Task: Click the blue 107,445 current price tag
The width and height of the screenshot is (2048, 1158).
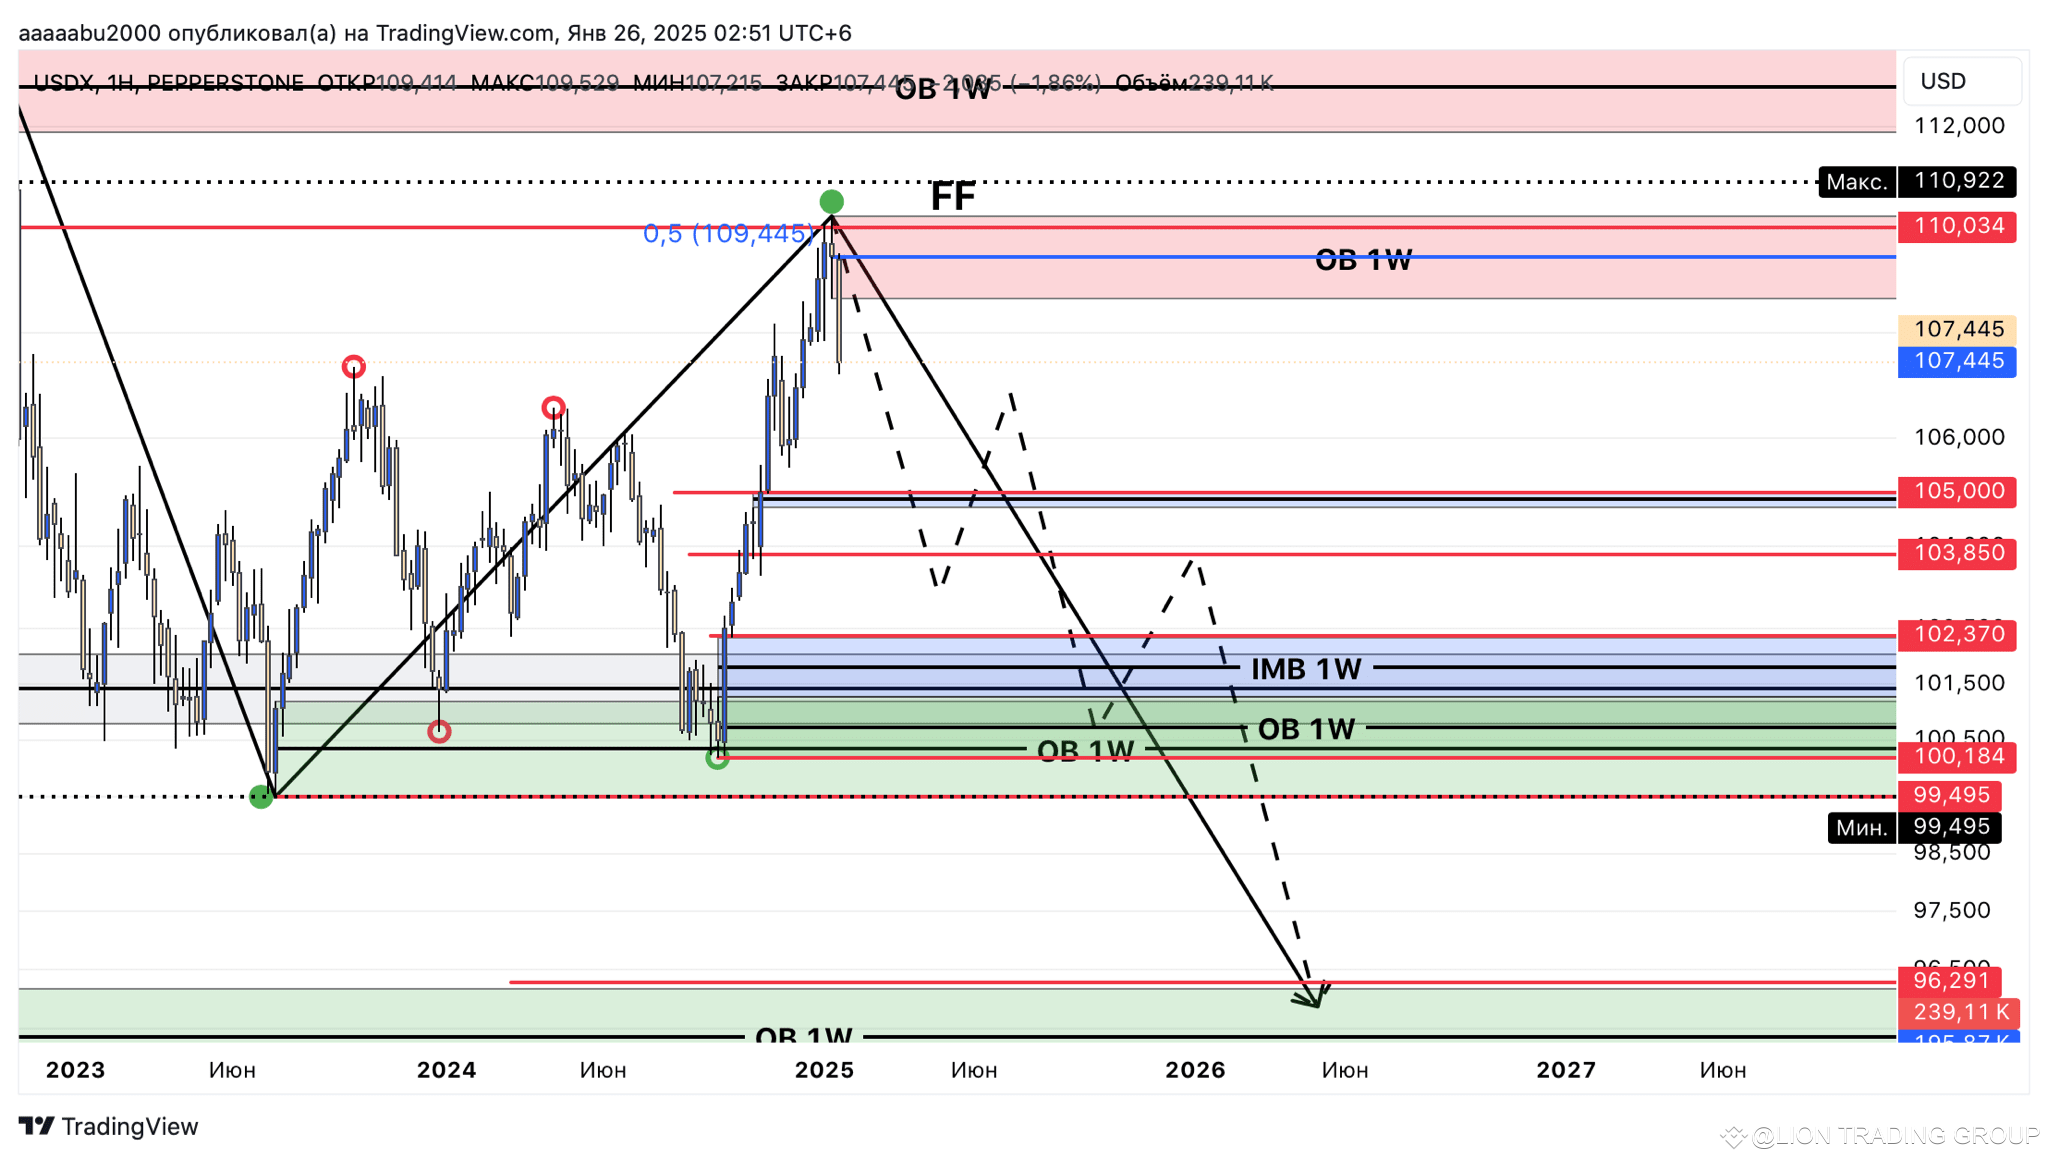Action: (x=1957, y=361)
